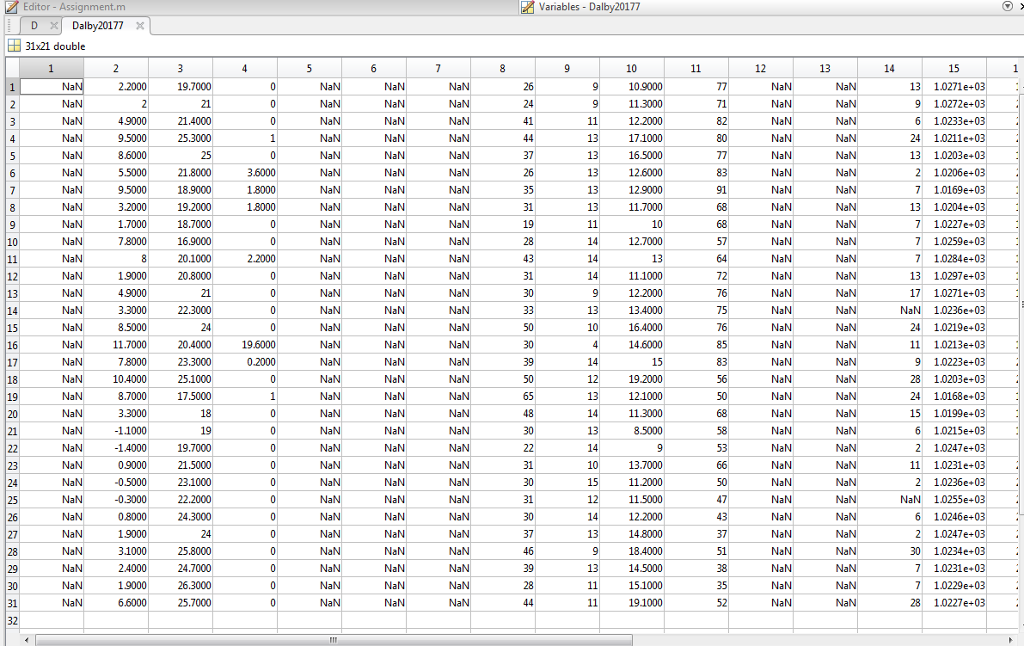Close the Dalby20177 variable tab

(140, 25)
